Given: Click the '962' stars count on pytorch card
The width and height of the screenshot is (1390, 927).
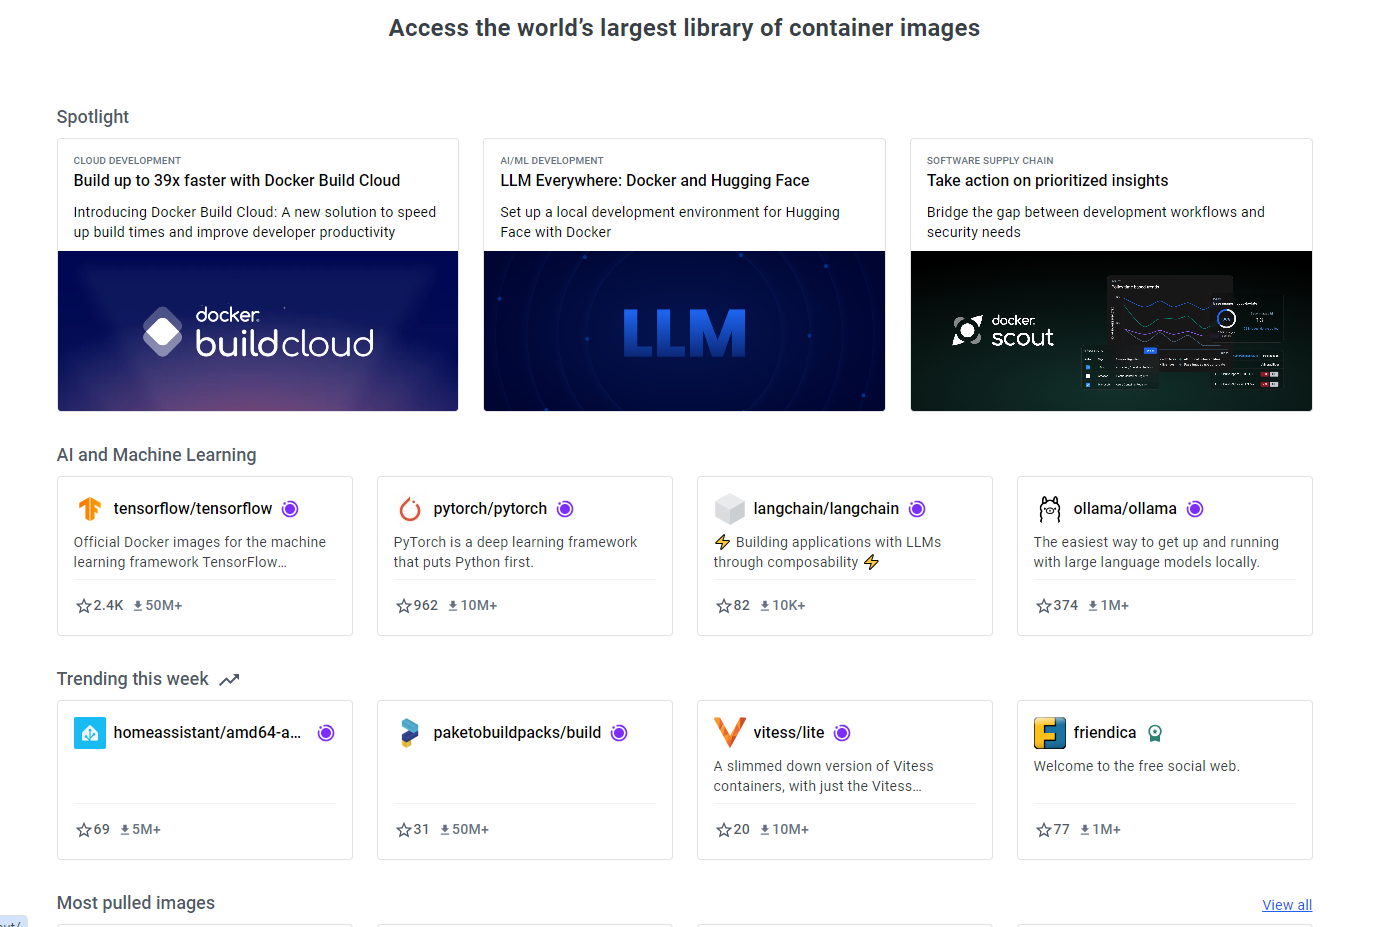Looking at the screenshot, I should [x=426, y=606].
